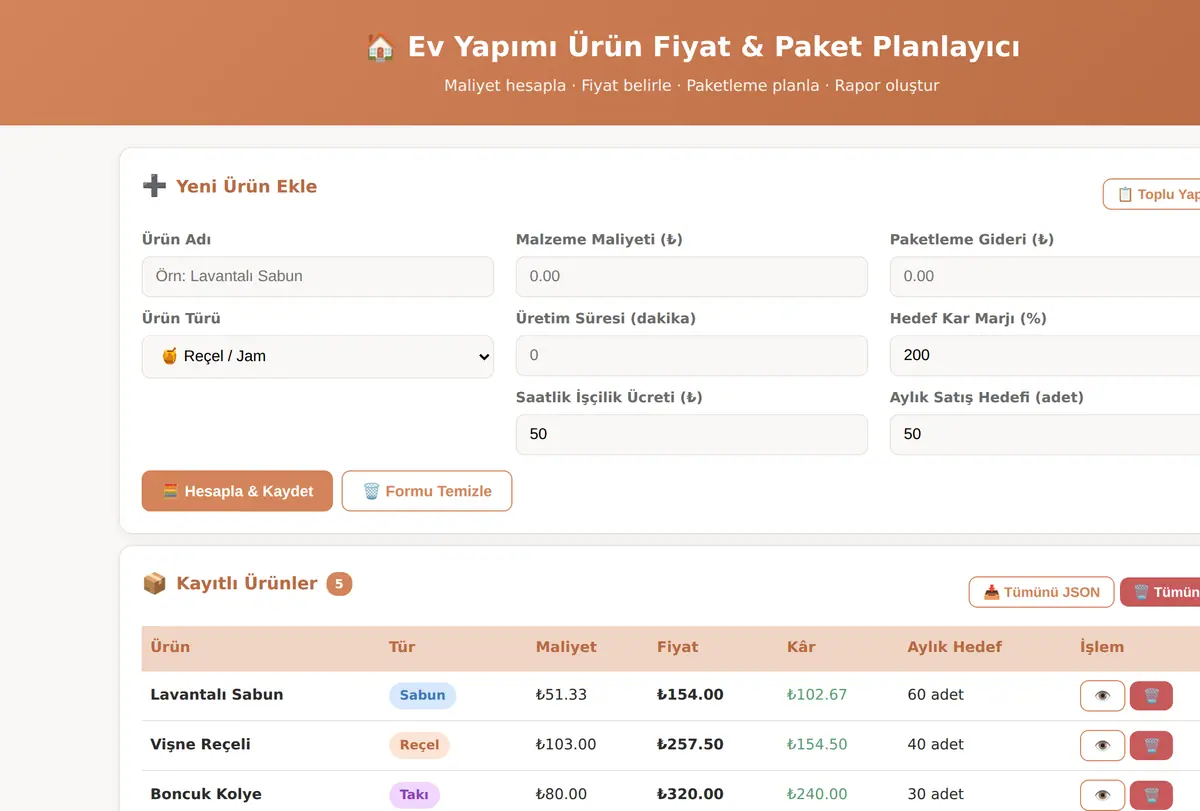This screenshot has height=811, width=1200.
Task: Click the Ürün column header
Action: 170,647
